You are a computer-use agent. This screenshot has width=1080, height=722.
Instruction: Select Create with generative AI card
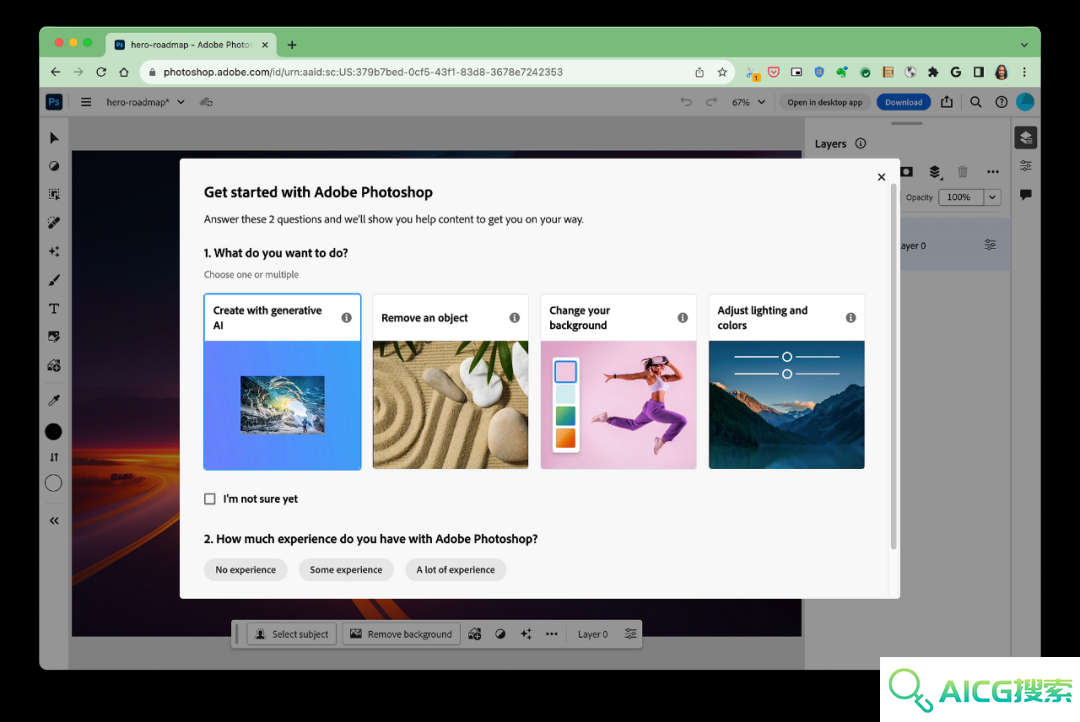(x=282, y=382)
